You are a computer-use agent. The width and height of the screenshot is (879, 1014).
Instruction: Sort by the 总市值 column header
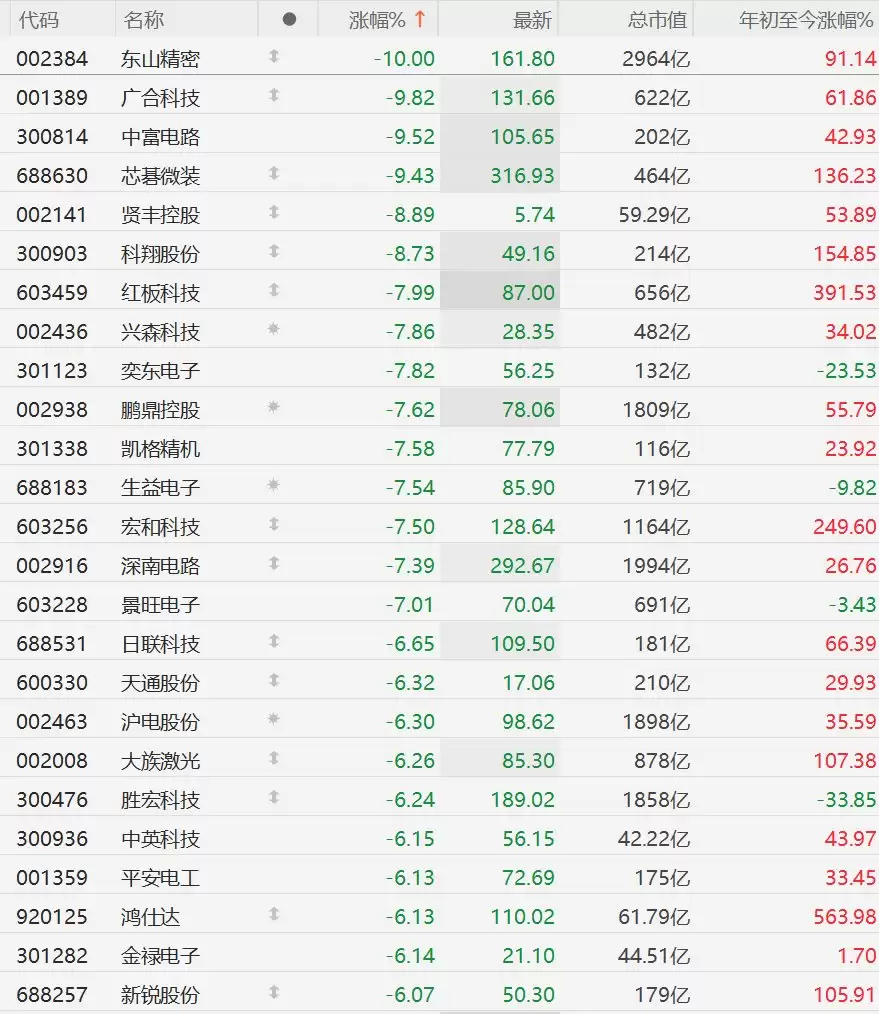[x=657, y=20]
